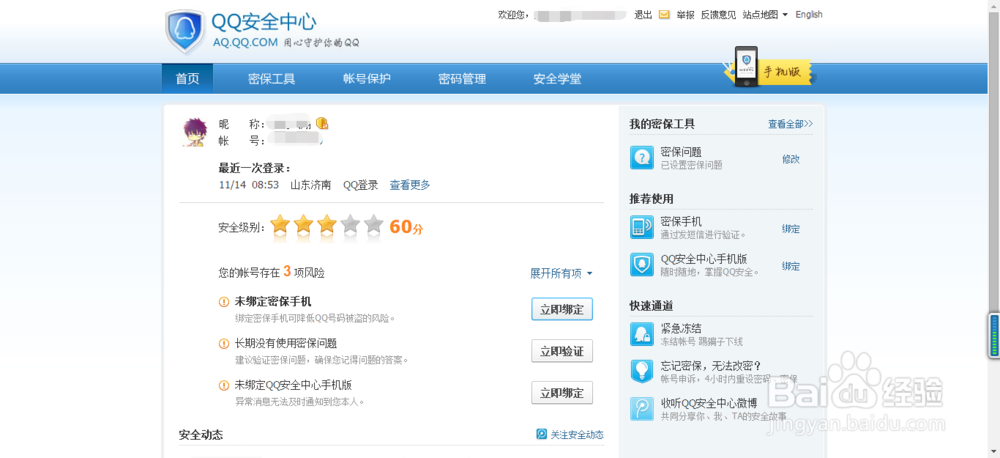
Task: Click warning icon beside 未绑定QQ安全中心手机版
Action: click(223, 385)
